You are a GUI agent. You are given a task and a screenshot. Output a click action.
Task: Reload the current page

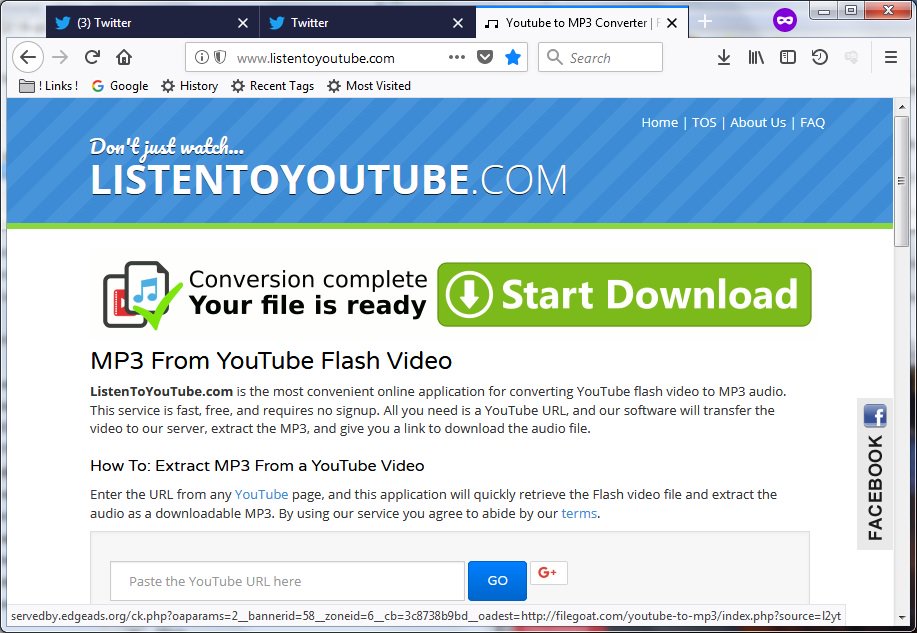tap(92, 57)
